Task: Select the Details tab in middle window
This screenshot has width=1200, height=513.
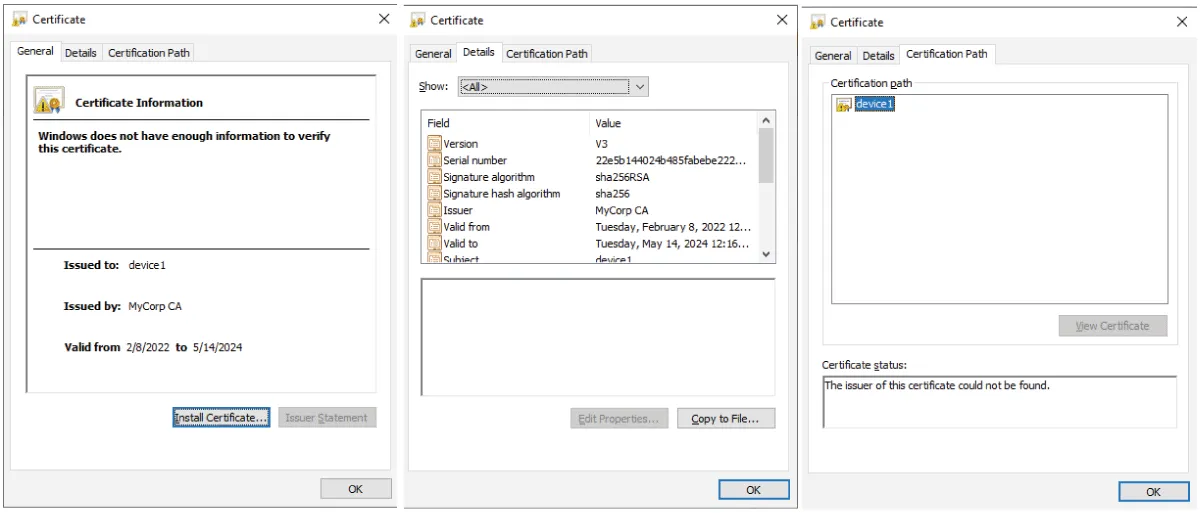Action: tap(479, 52)
